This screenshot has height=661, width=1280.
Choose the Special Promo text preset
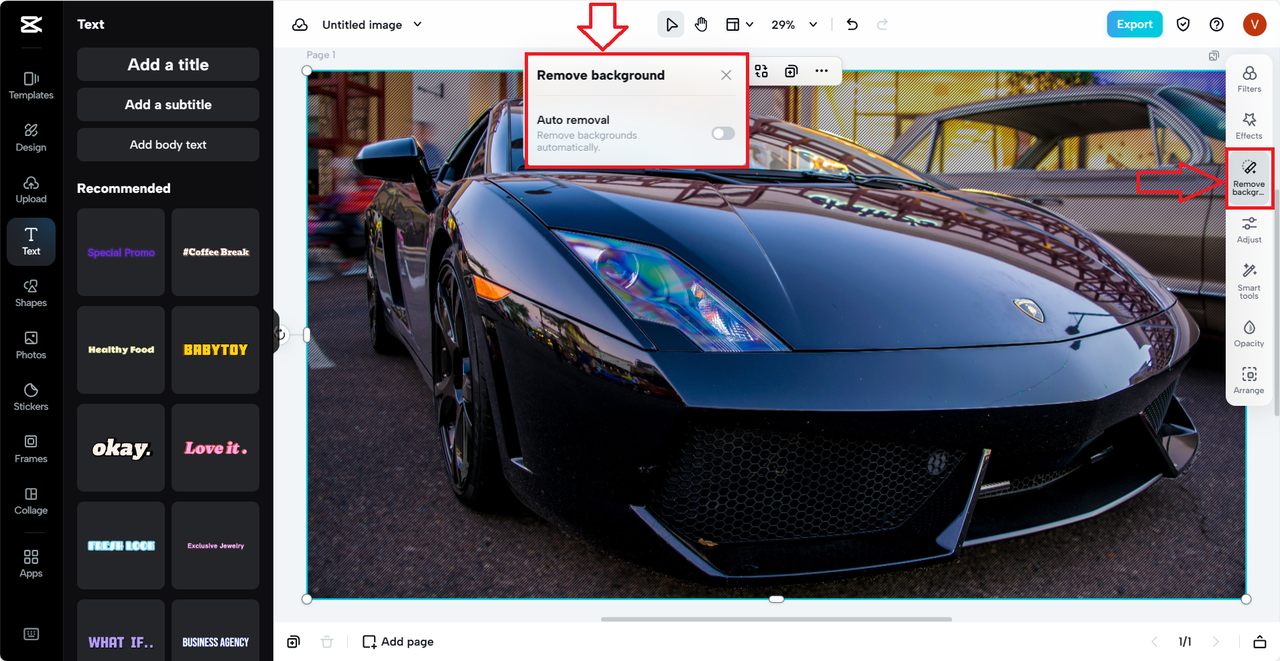[121, 252]
